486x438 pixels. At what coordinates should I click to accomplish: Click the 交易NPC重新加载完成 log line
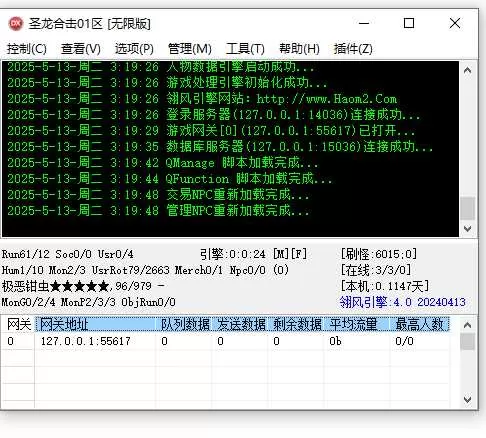pos(158,195)
